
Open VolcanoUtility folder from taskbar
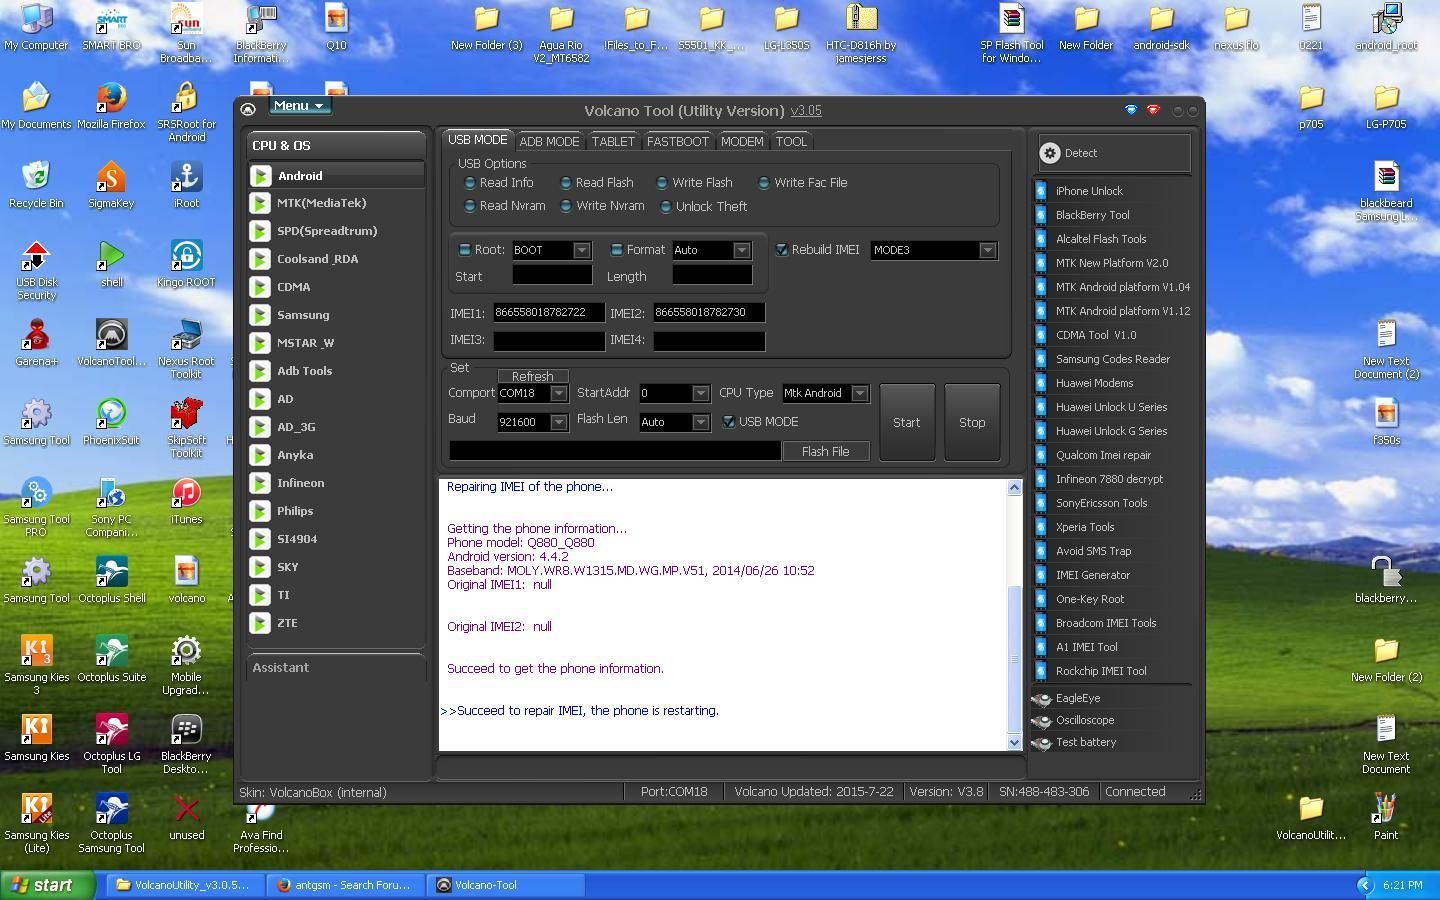(x=185, y=885)
